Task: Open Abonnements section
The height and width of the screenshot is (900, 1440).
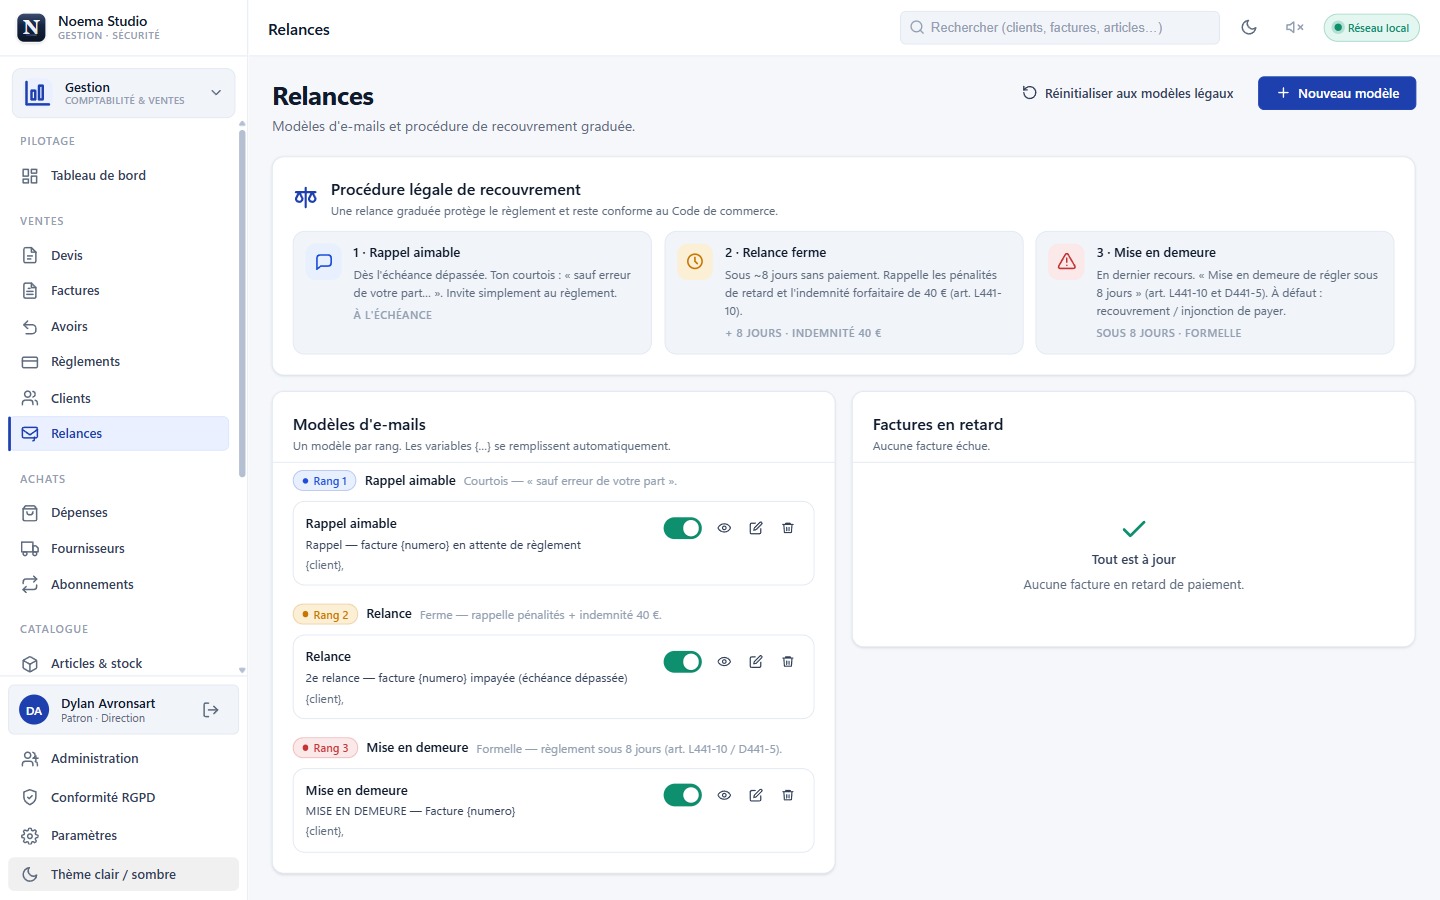Action: (x=118, y=585)
